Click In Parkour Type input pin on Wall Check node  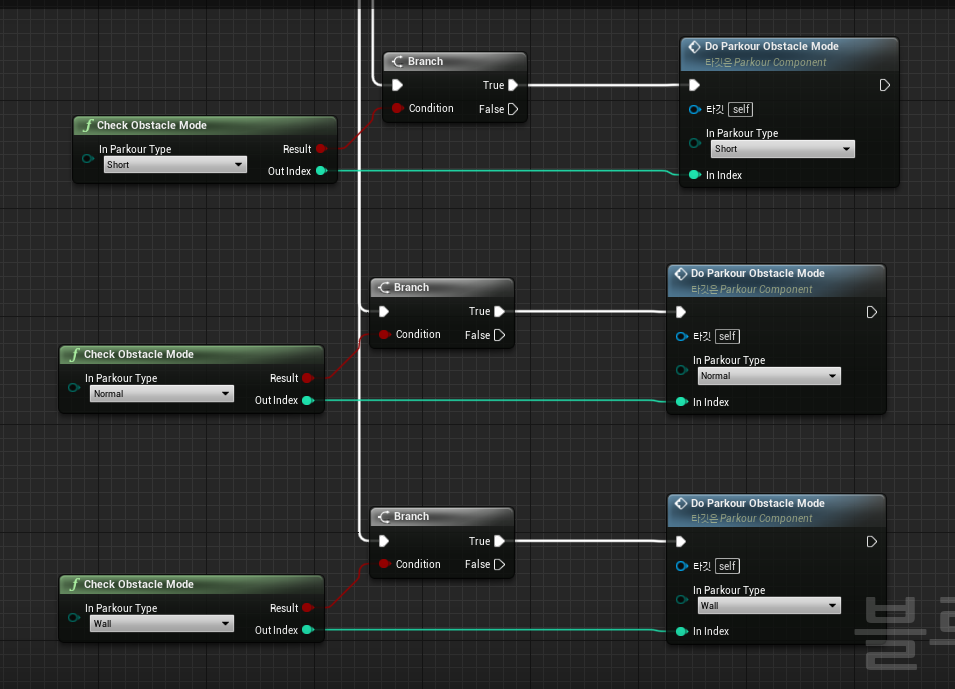pyautogui.click(x=74, y=617)
